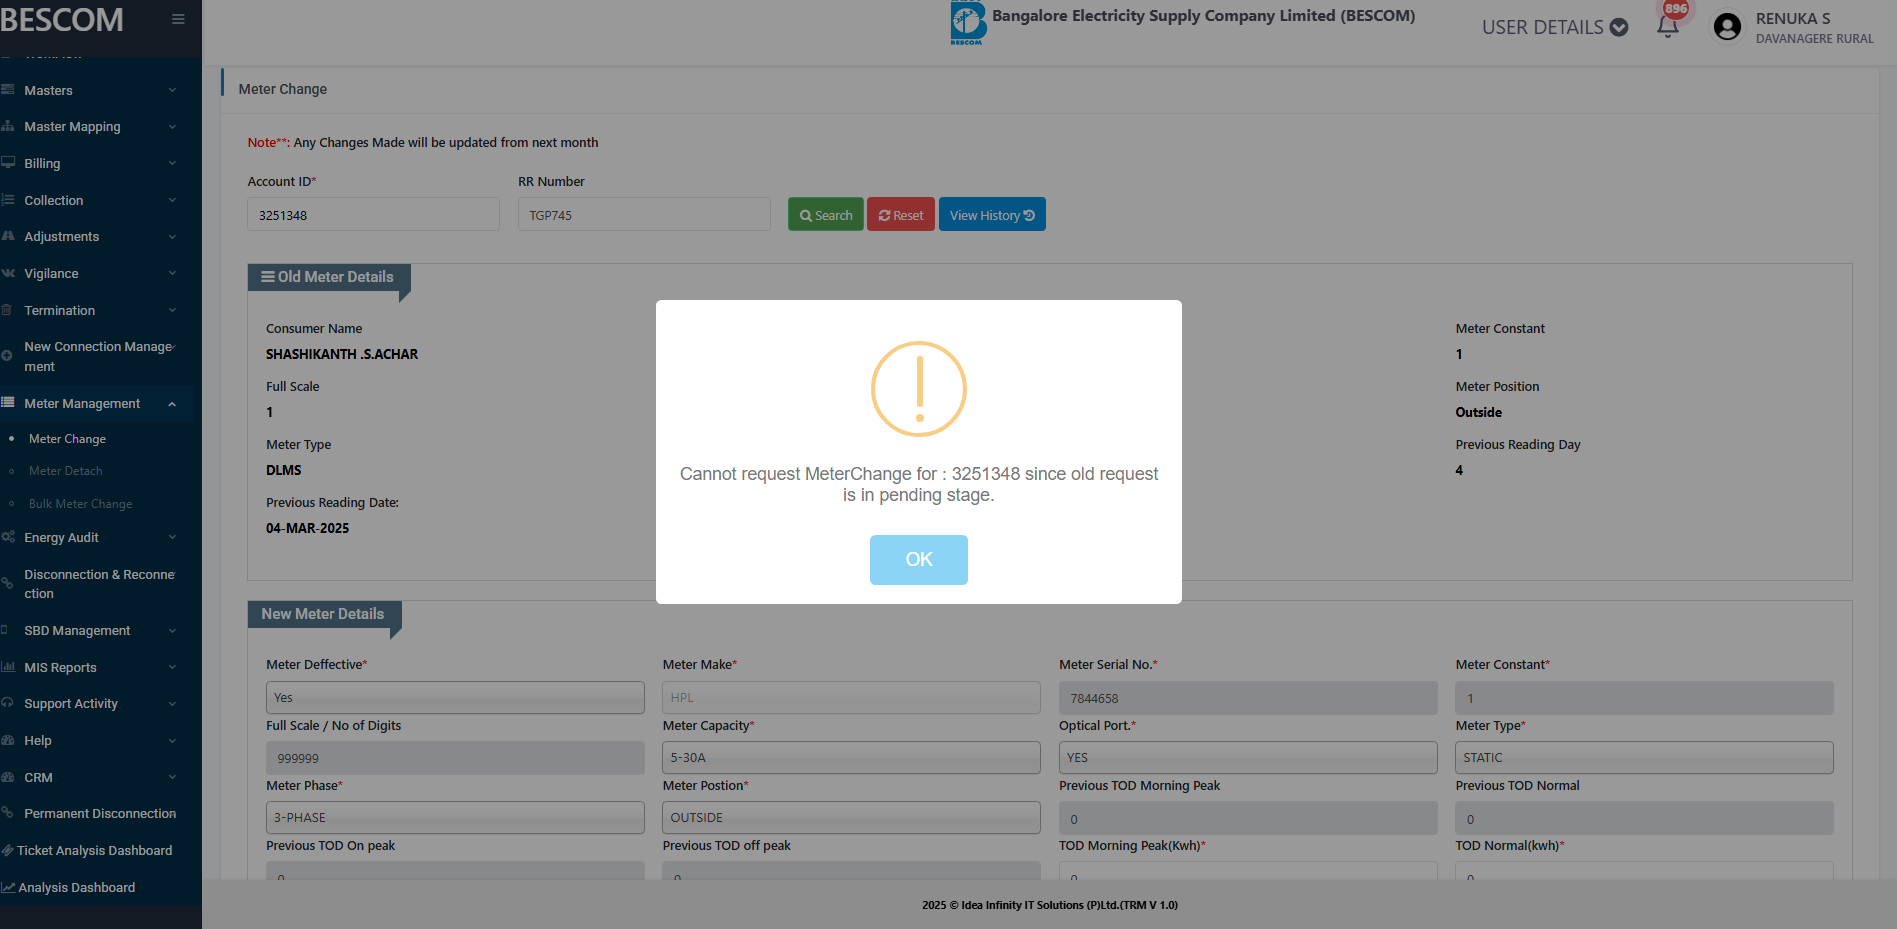The width and height of the screenshot is (1897, 929).
Task: Open the Billing menu
Action: pyautogui.click(x=96, y=164)
